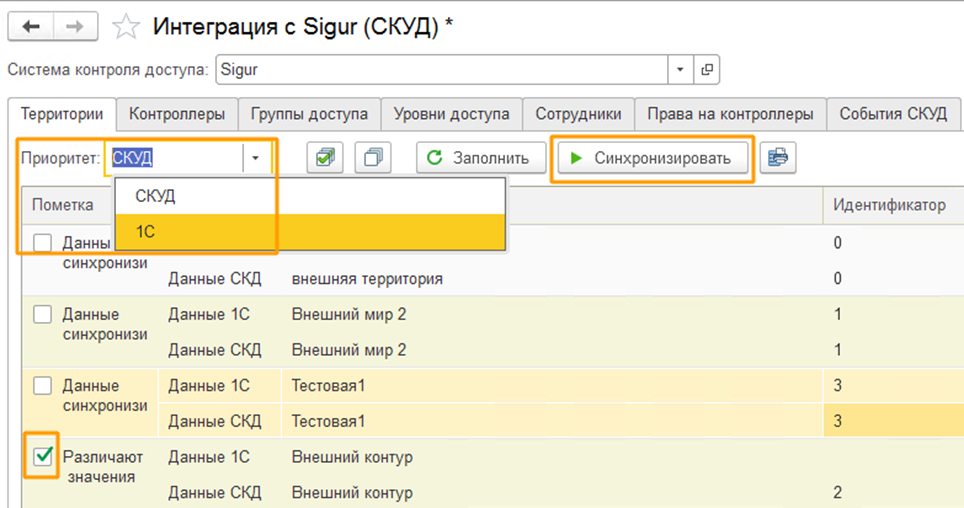Uncheck the Внешний контур row checkbox
Image resolution: width=964 pixels, height=508 pixels.
42,457
